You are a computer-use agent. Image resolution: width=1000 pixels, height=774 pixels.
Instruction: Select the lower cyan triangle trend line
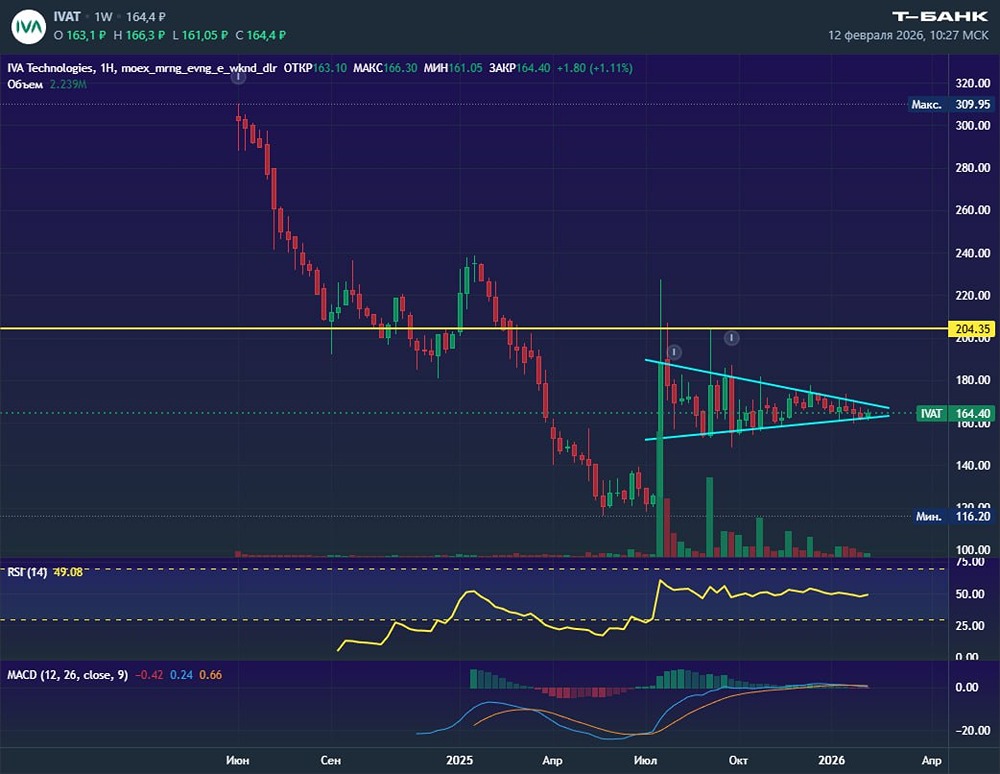(767, 427)
